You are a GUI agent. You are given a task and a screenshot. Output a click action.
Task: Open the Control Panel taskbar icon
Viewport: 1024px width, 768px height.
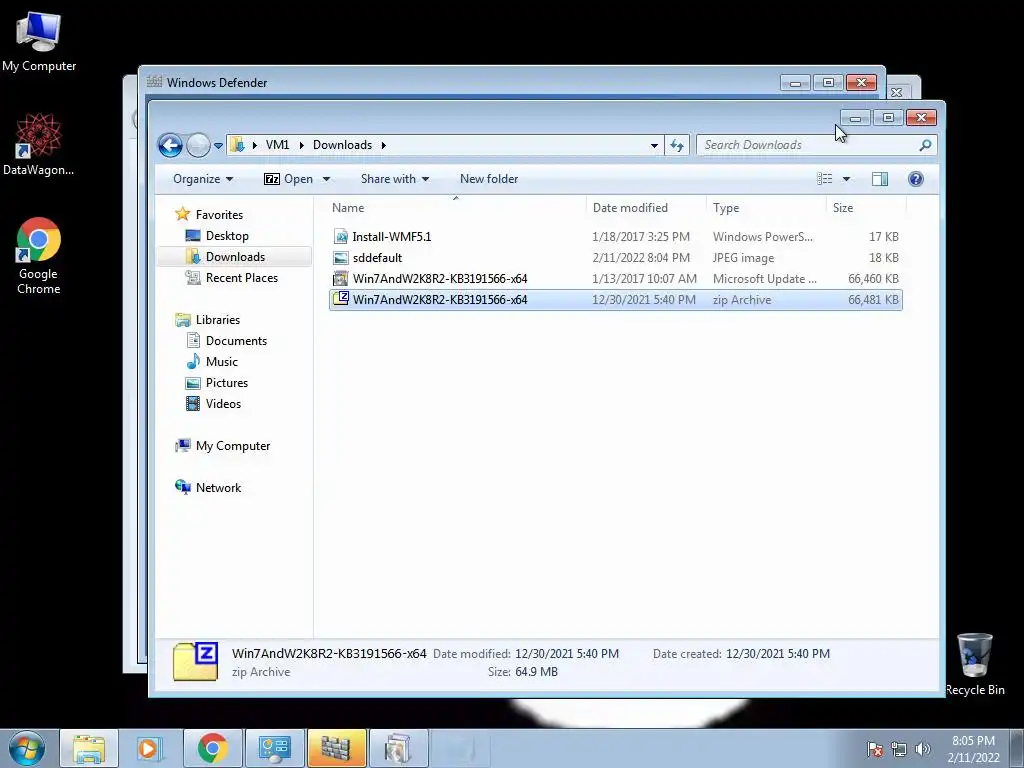coord(274,748)
